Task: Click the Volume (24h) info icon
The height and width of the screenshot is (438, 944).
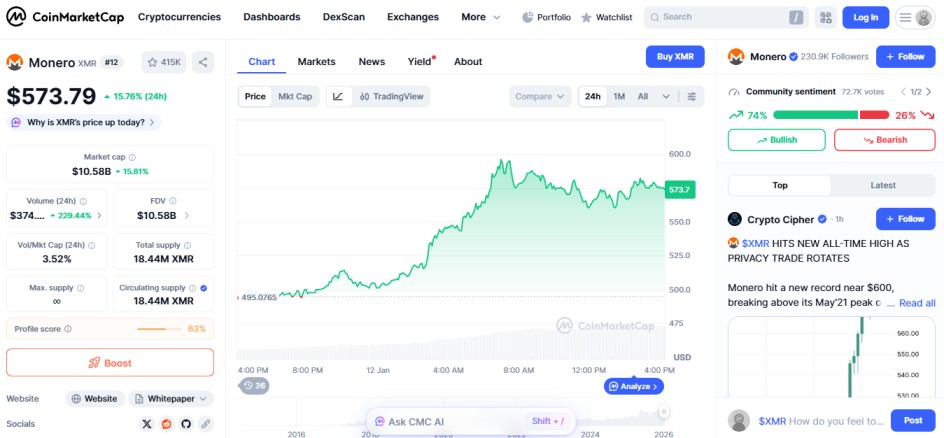Action: [x=83, y=202]
